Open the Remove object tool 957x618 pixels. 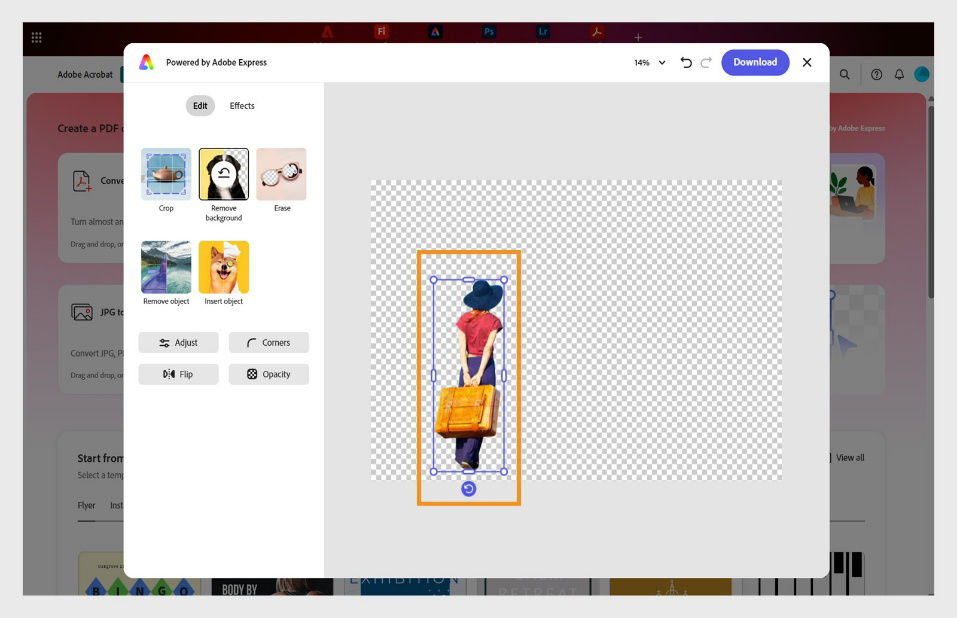click(166, 267)
